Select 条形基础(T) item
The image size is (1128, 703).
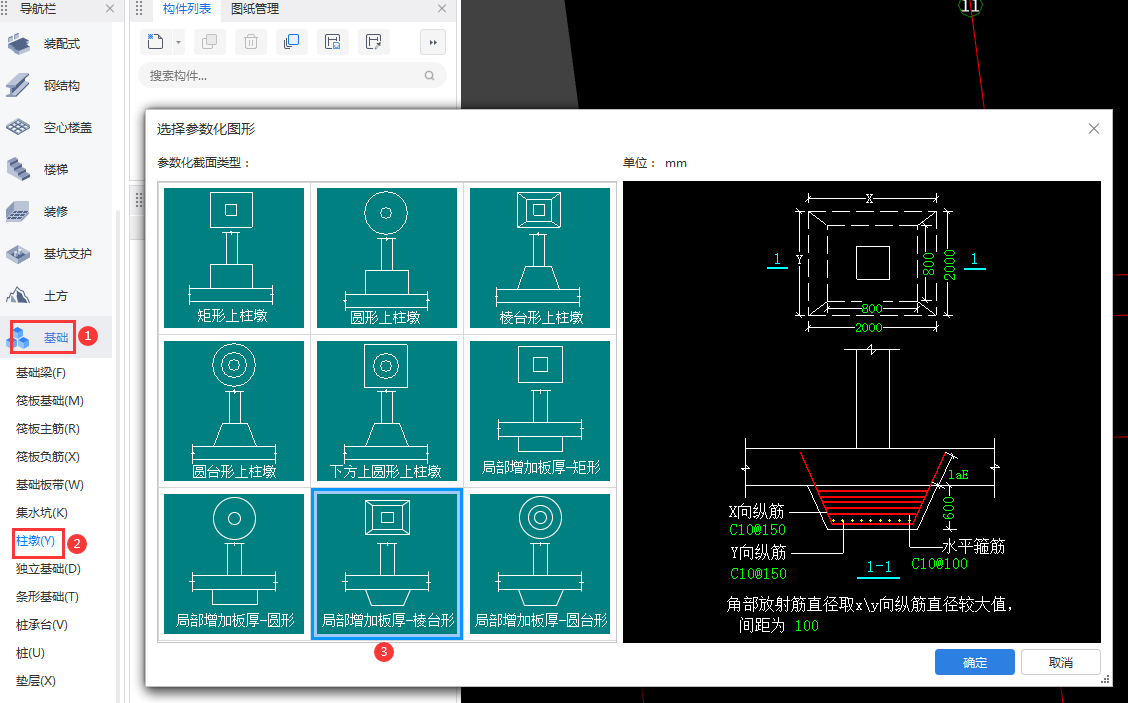(47, 597)
